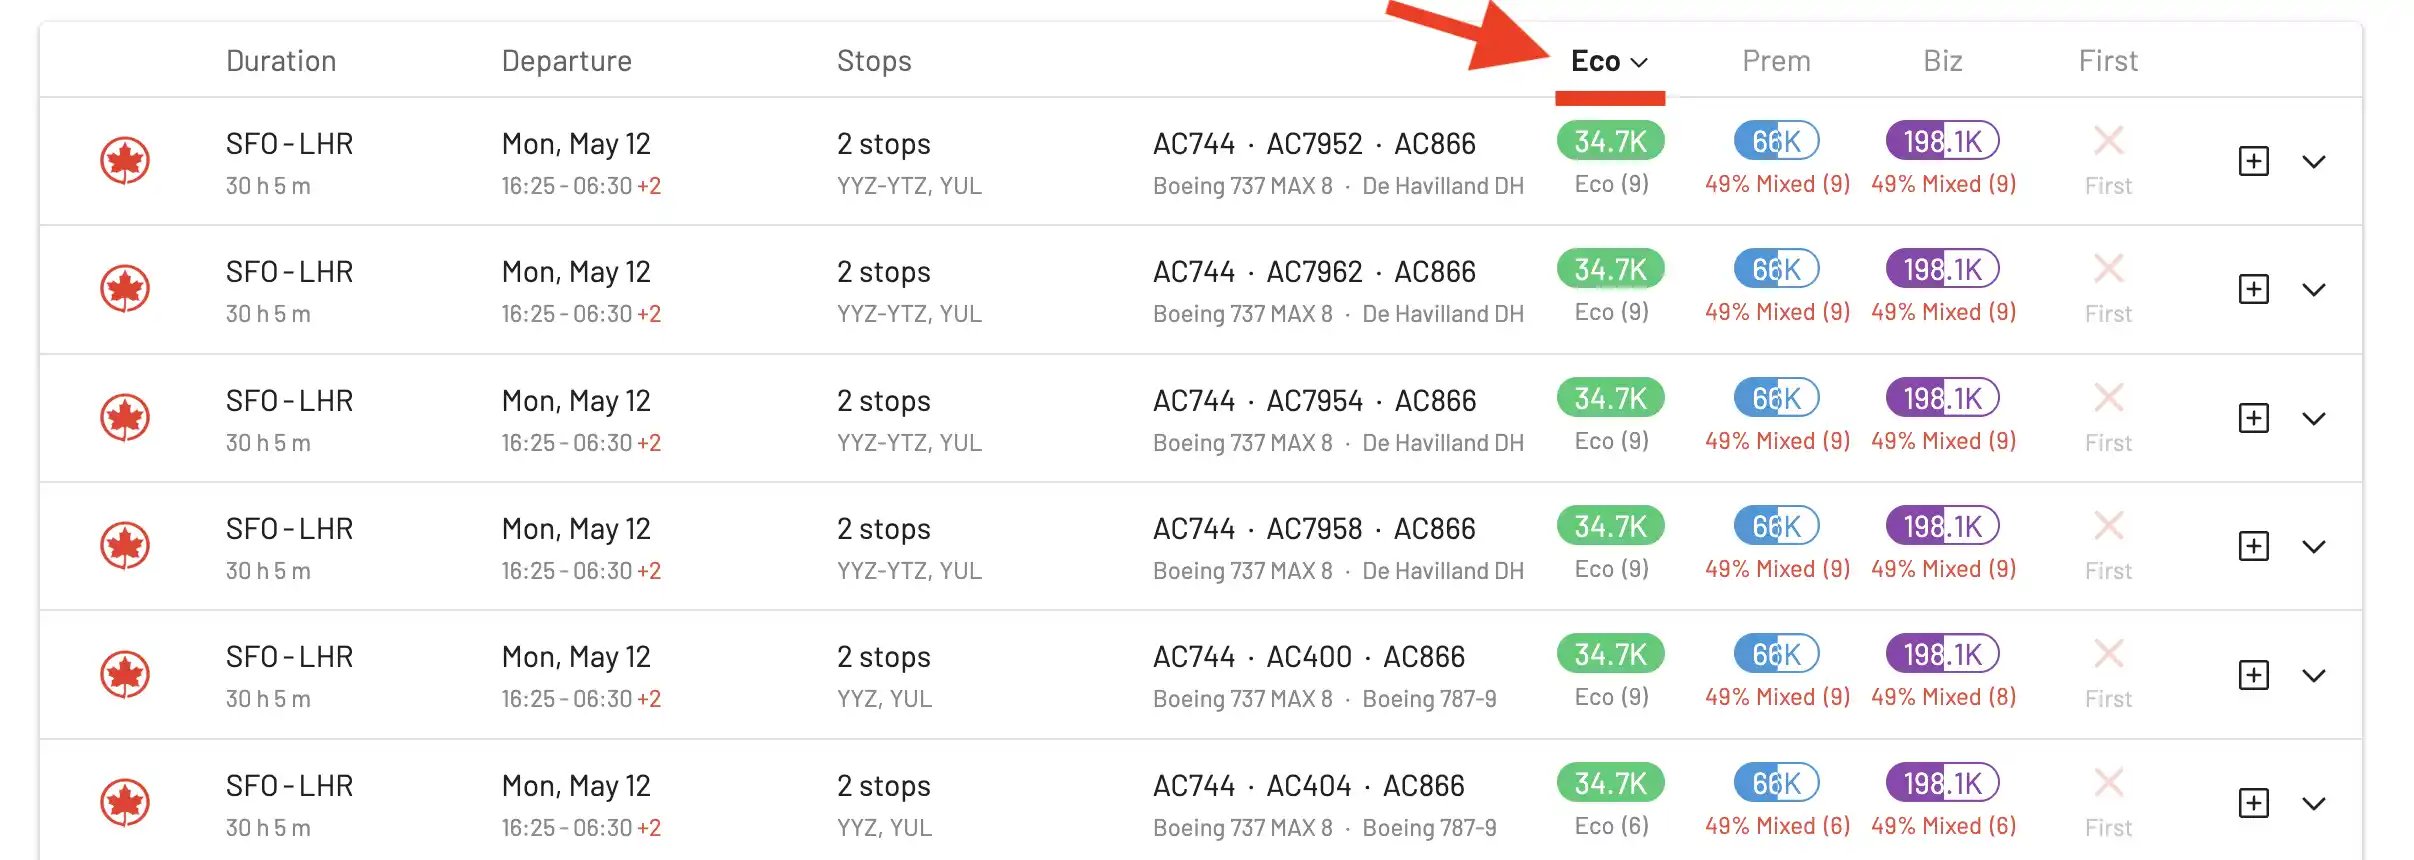Sort flights by the Duration column
This screenshot has width=2414, height=860.
point(281,61)
